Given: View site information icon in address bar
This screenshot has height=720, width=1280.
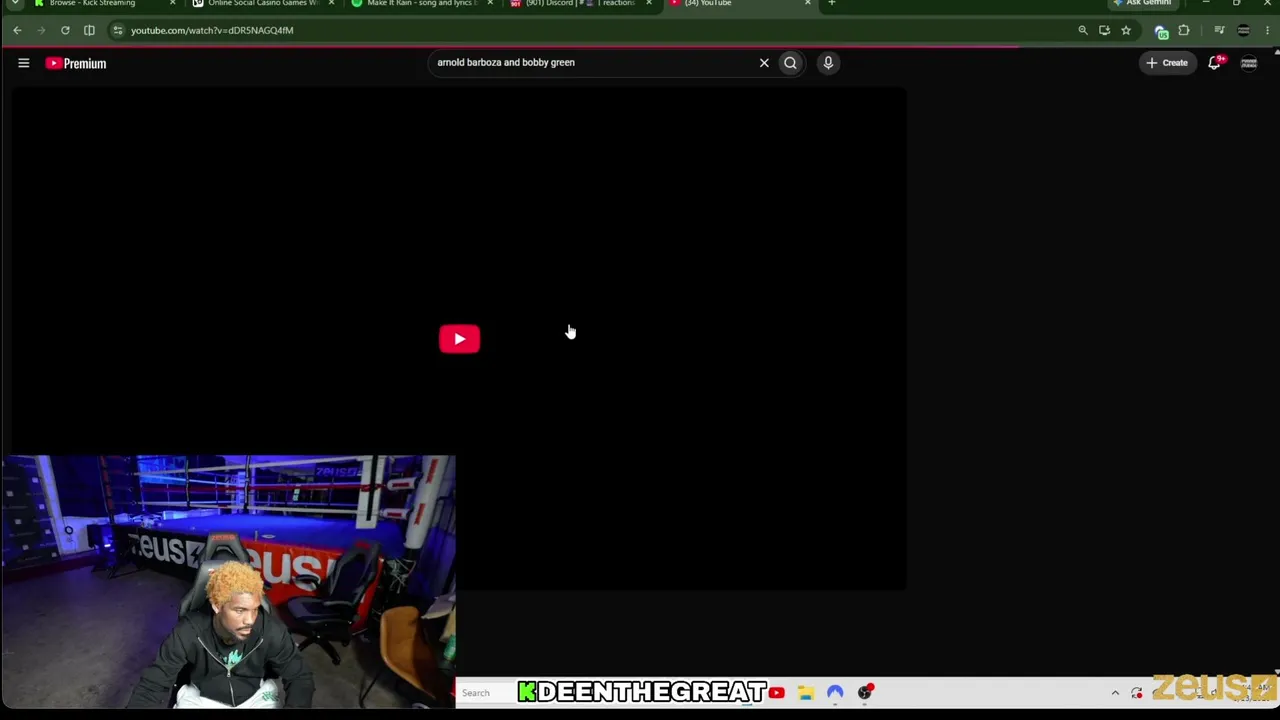Looking at the screenshot, I should pos(118,31).
